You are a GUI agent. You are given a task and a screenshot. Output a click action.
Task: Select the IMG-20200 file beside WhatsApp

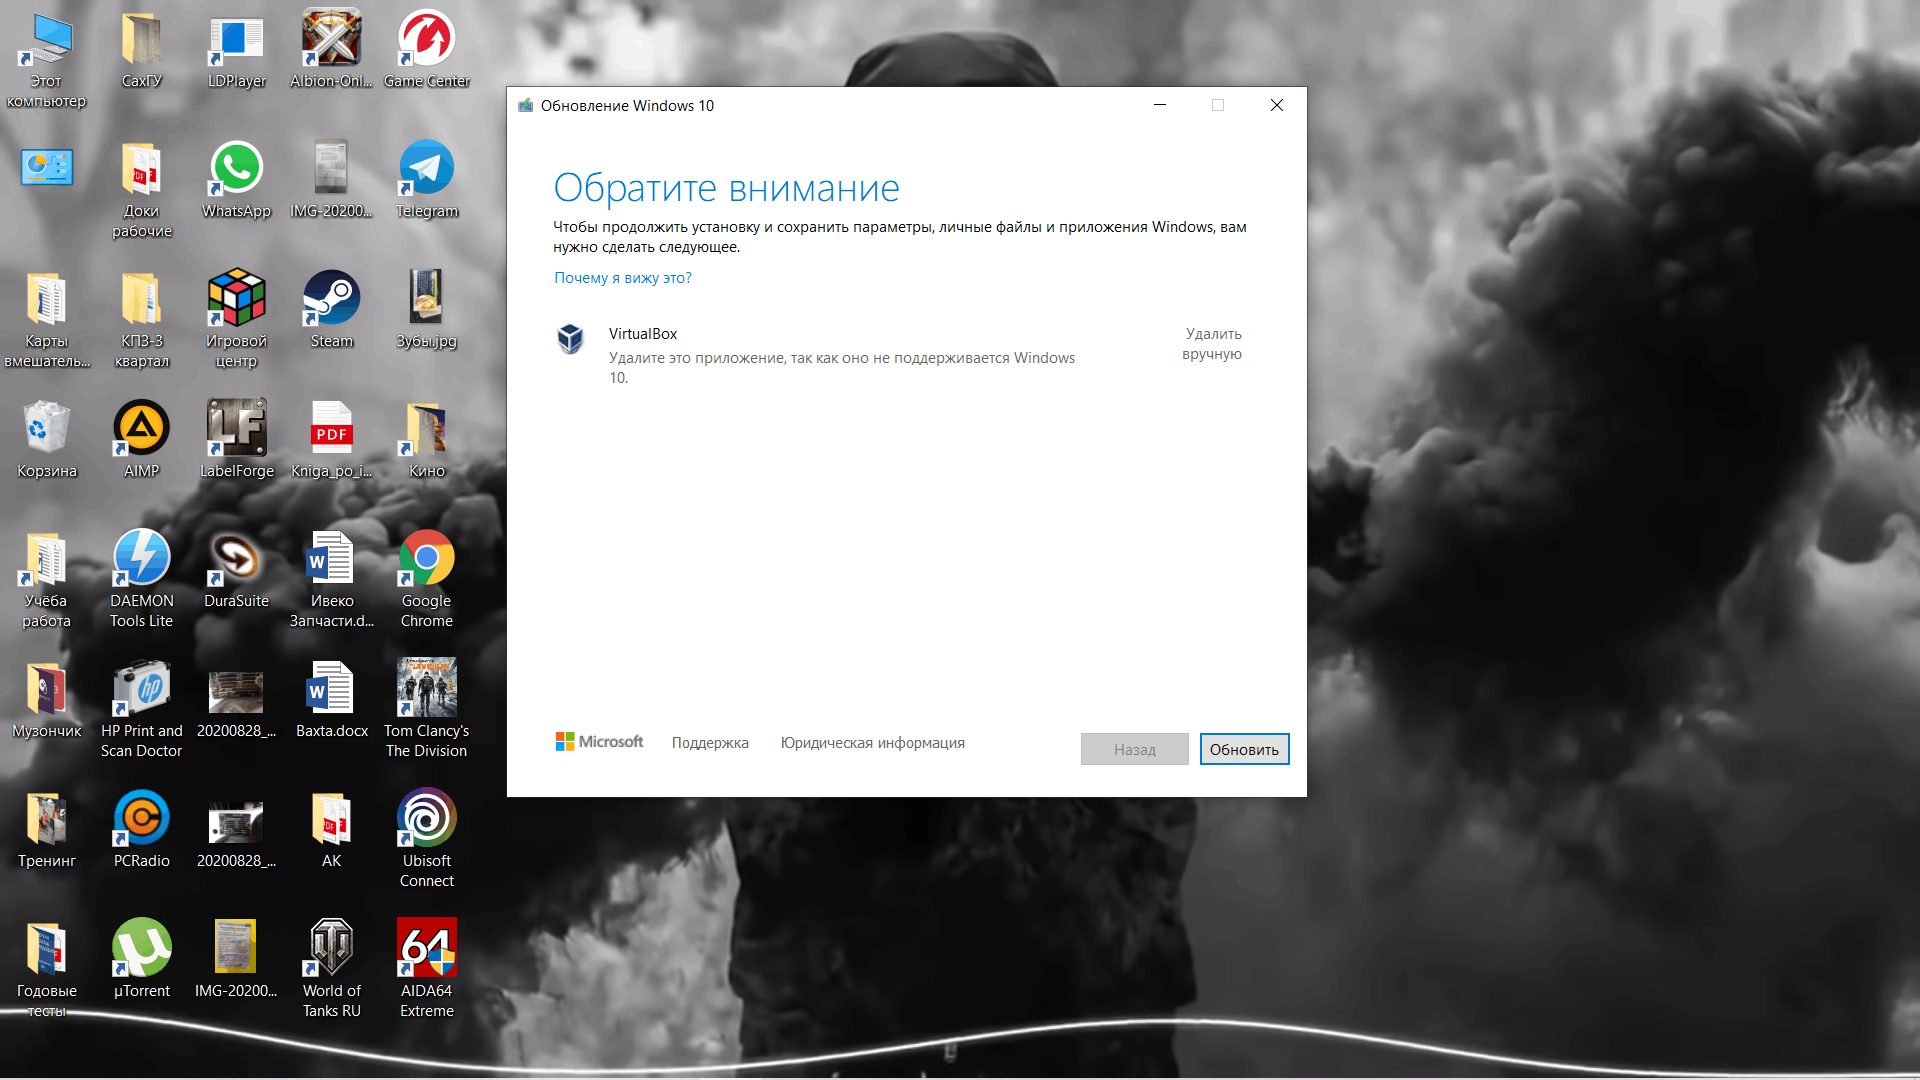331,181
